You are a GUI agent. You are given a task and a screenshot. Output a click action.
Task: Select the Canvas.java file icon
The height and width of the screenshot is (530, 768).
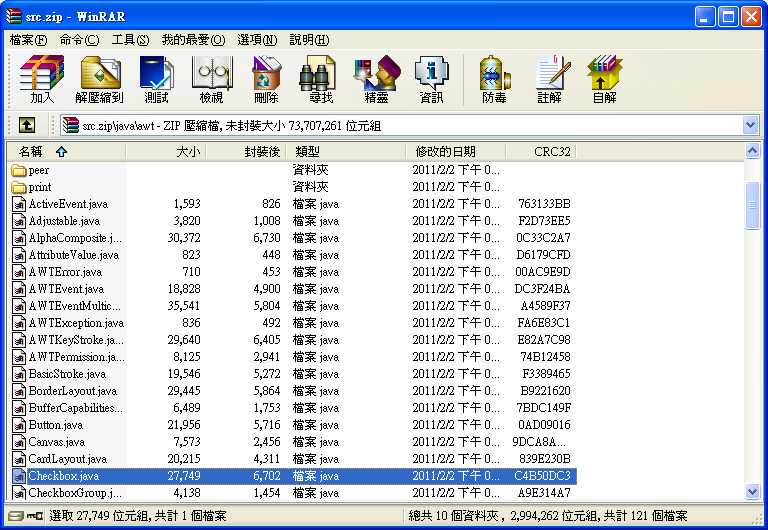[19, 442]
